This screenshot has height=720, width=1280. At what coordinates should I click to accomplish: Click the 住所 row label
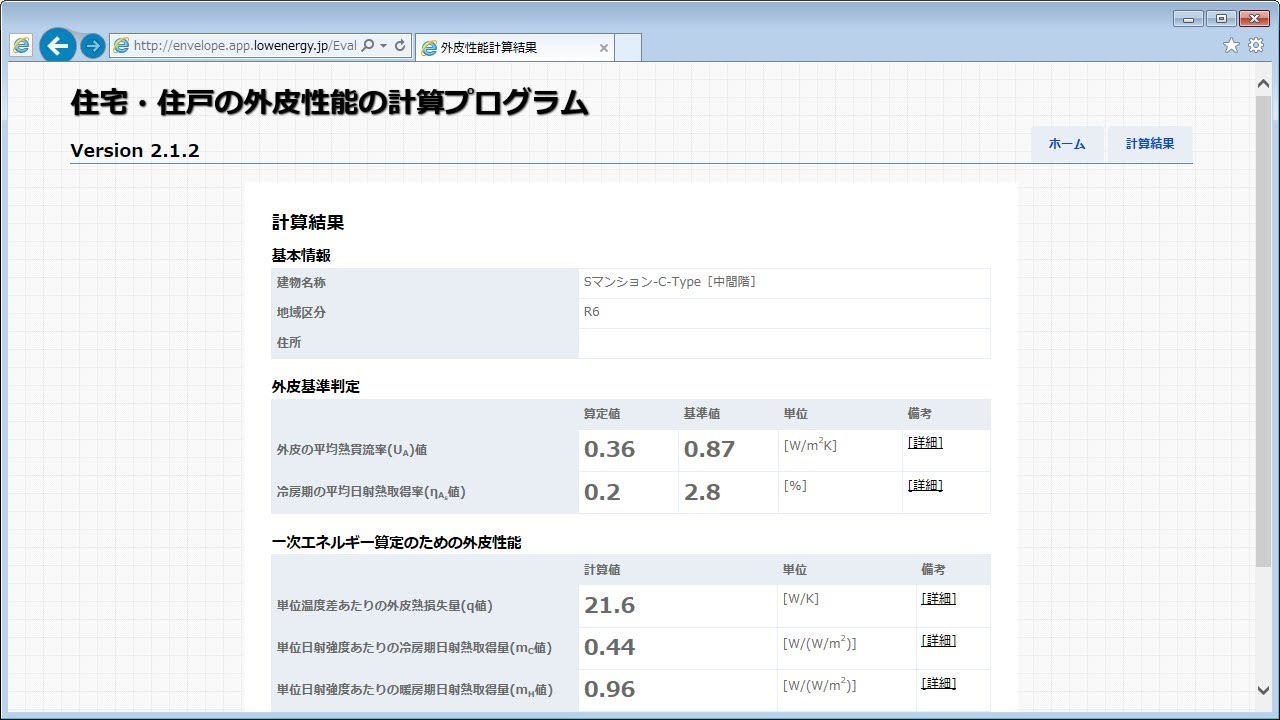(289, 343)
